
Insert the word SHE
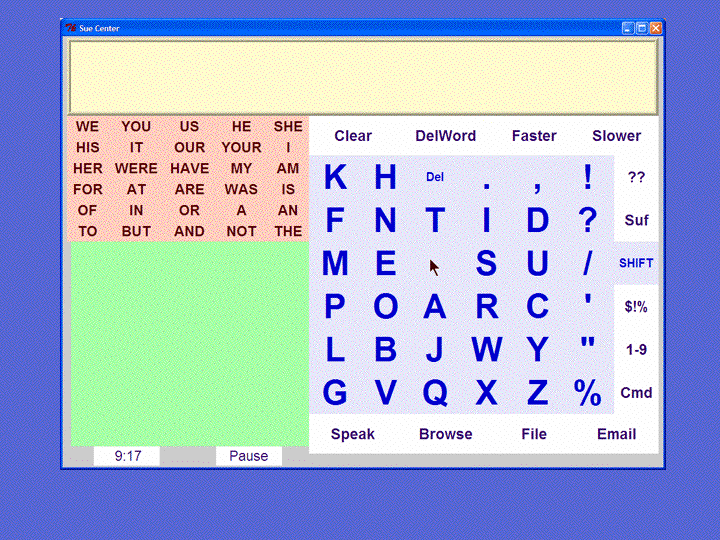pyautogui.click(x=288, y=126)
